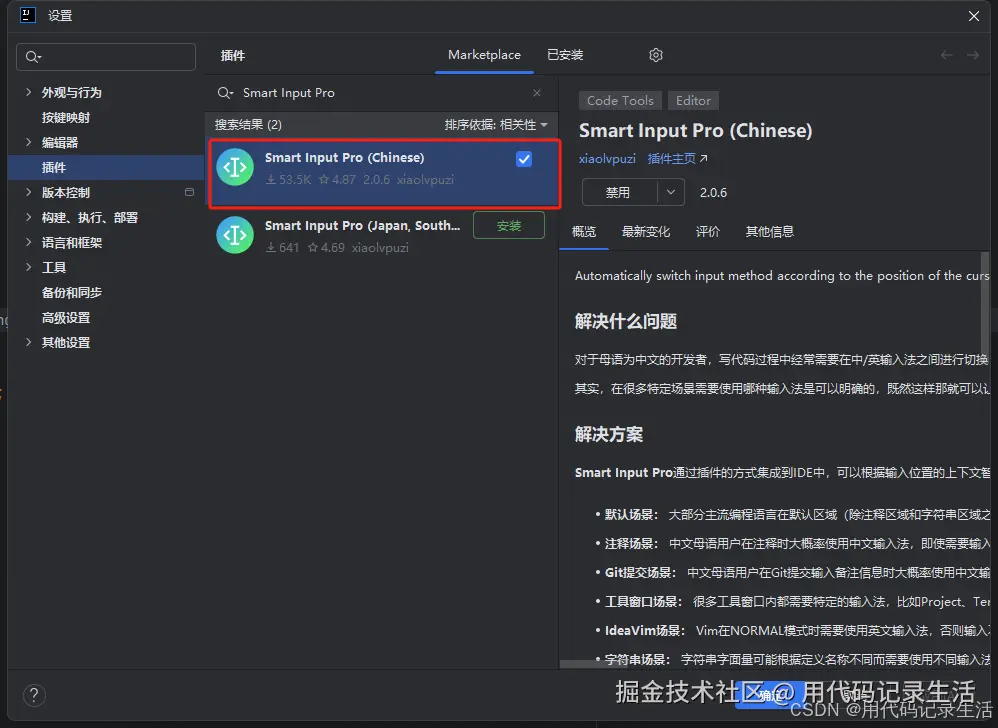Click 解决什么问题 heading
The width and height of the screenshot is (998, 728).
[626, 321]
